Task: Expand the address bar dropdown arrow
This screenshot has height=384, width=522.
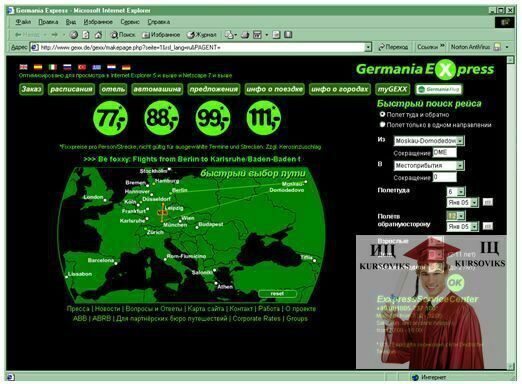Action: click(x=368, y=47)
